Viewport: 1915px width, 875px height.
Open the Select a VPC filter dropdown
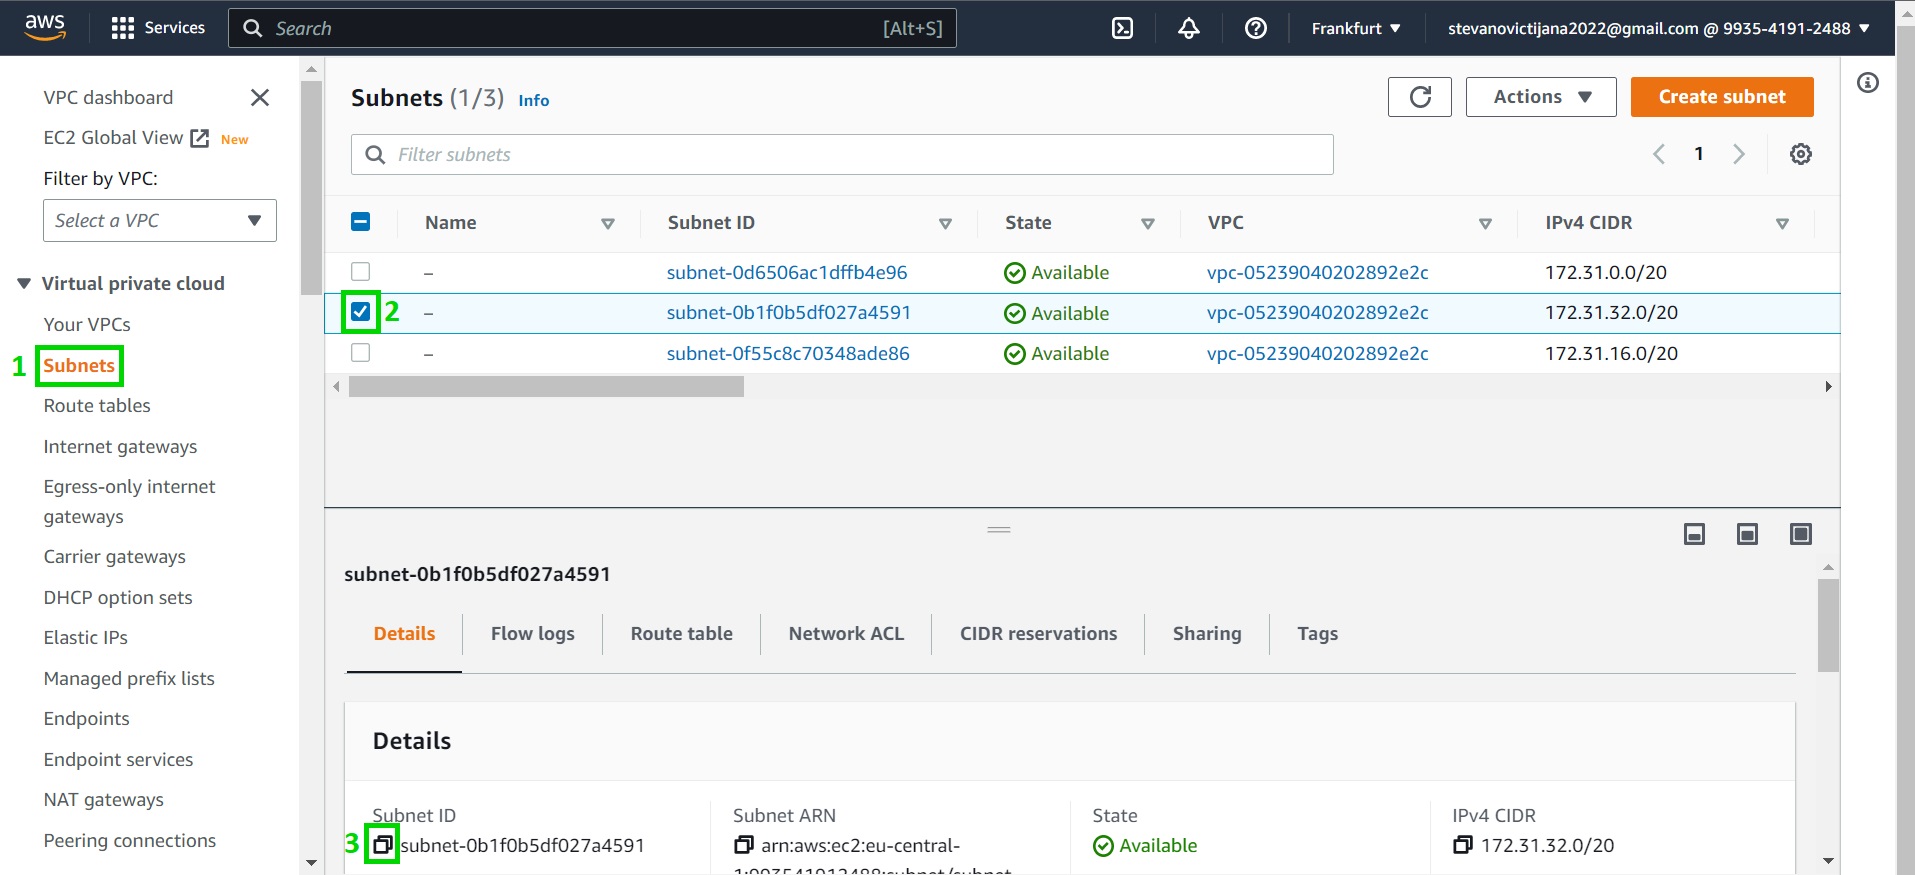click(x=160, y=221)
